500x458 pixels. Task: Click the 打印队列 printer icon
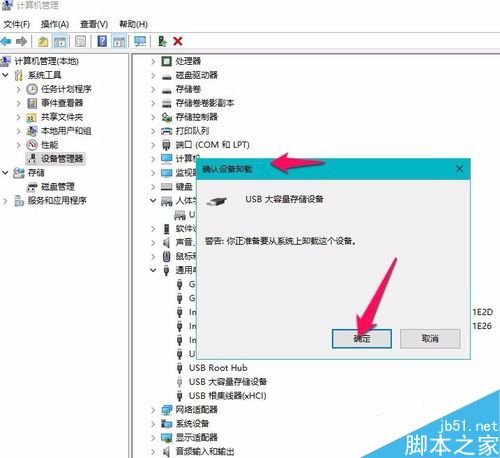(x=166, y=131)
